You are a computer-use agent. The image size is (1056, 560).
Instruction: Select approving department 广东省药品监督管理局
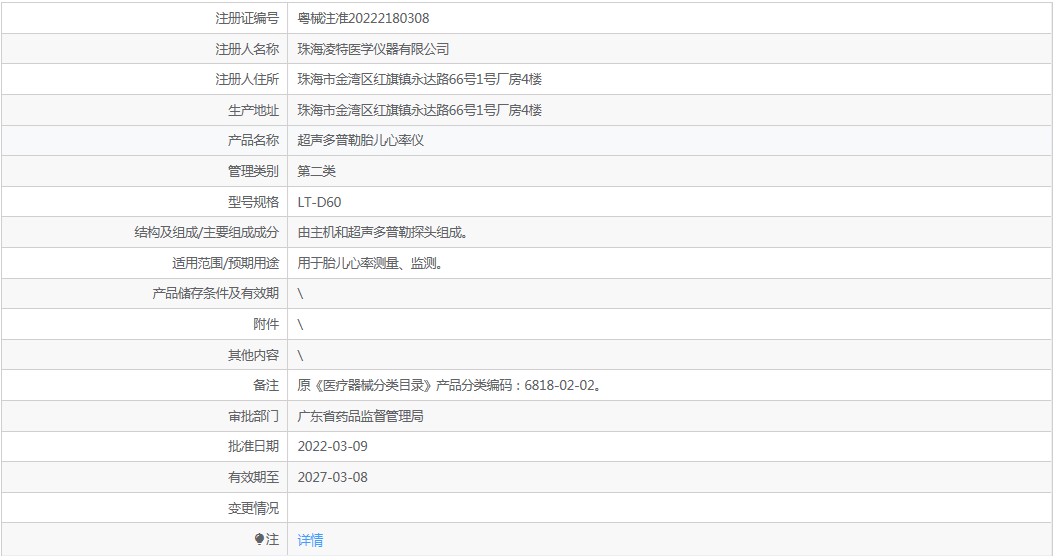[x=360, y=416]
